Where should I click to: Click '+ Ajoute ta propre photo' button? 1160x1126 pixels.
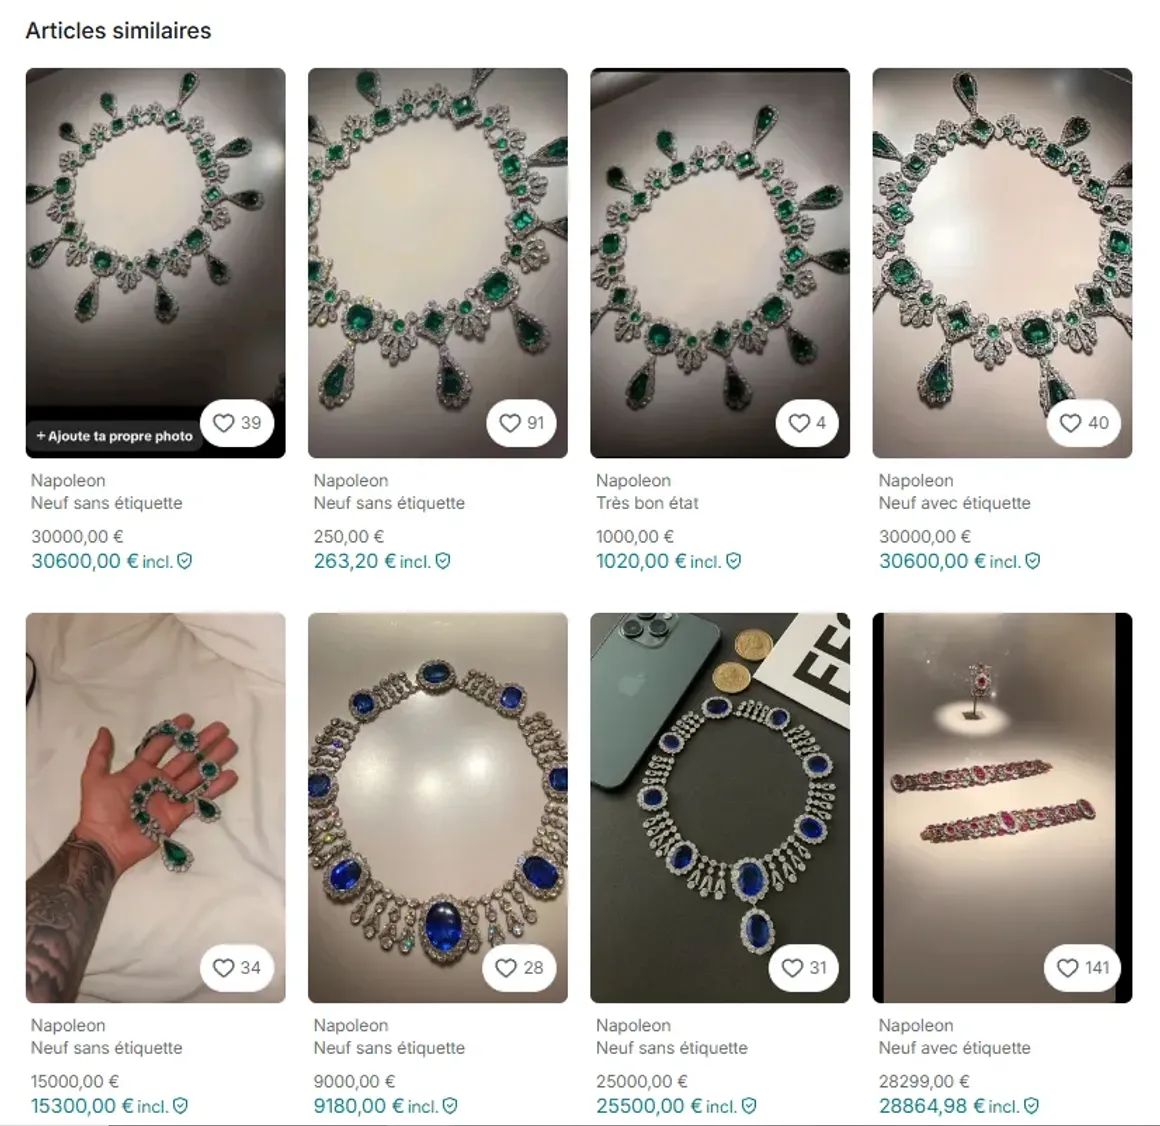tap(115, 436)
